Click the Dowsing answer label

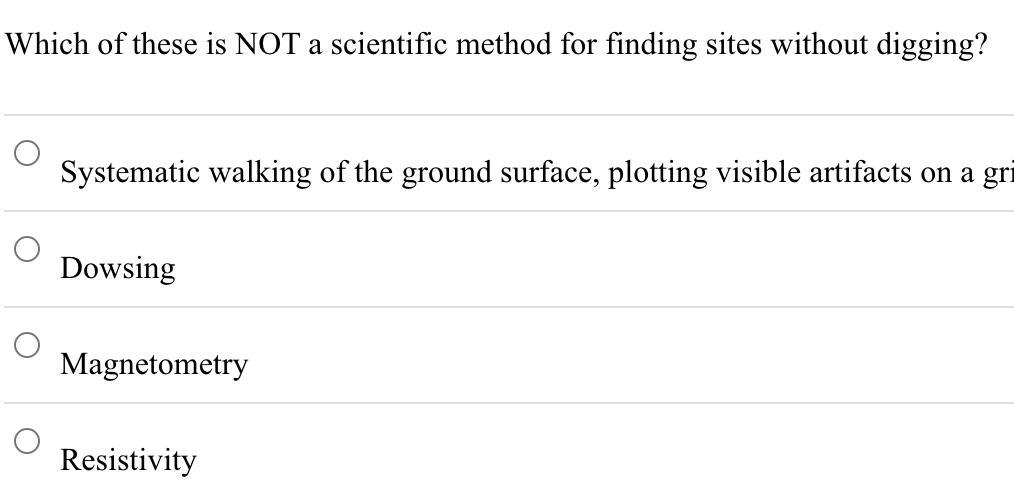tap(117, 268)
